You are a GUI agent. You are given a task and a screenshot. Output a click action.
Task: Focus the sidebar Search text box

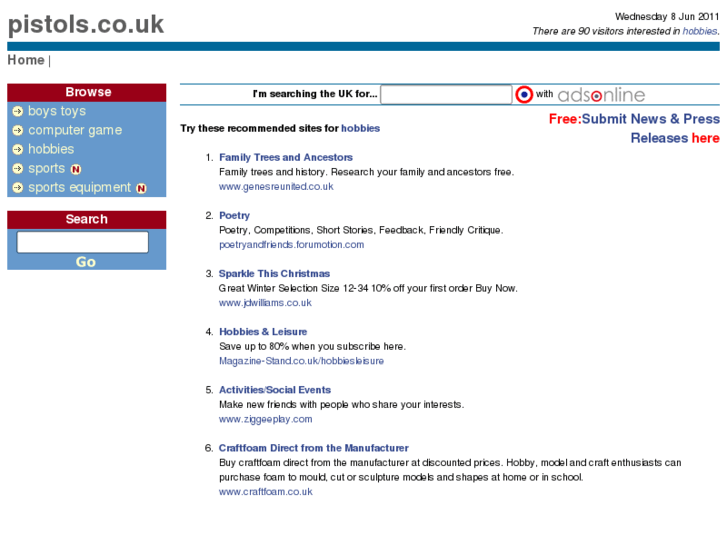(x=83, y=242)
